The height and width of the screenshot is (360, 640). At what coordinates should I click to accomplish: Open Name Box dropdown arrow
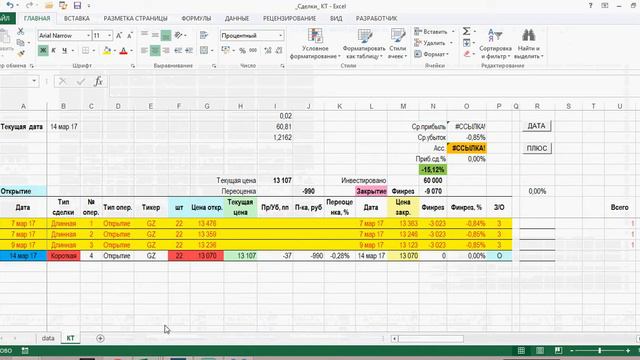tap(34, 81)
